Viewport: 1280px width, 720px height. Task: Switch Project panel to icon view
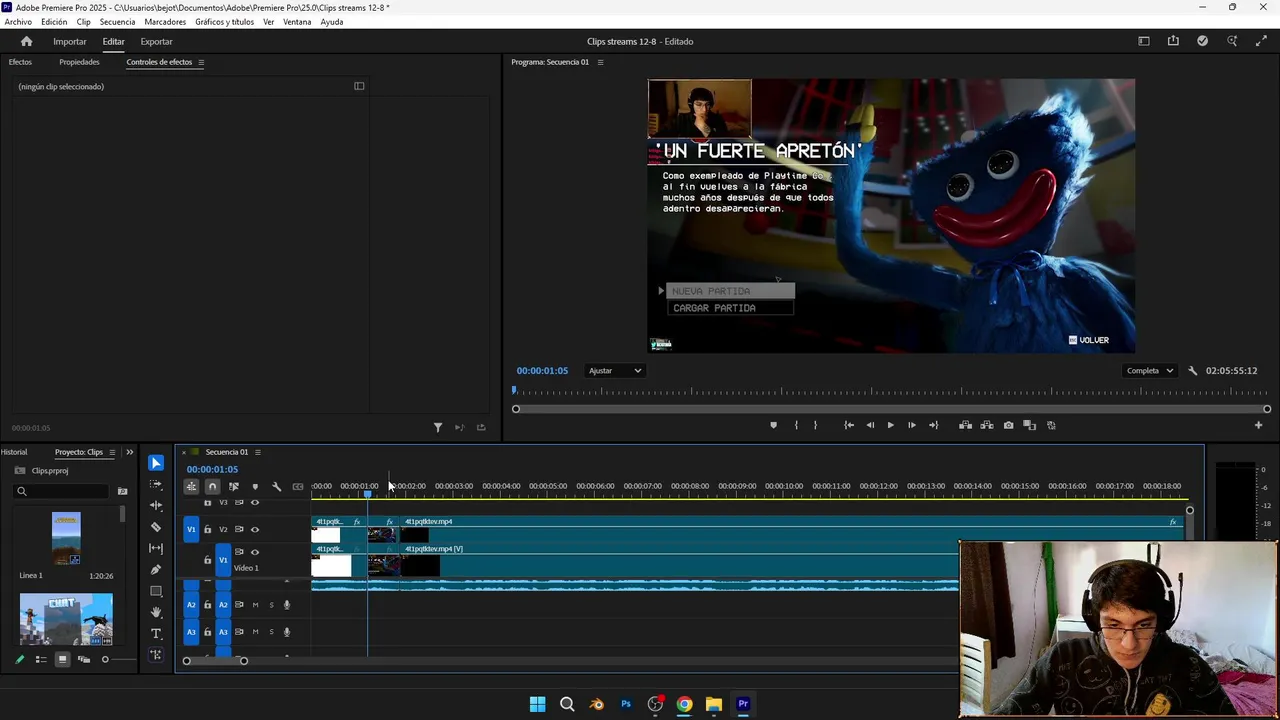pyautogui.click(x=62, y=659)
